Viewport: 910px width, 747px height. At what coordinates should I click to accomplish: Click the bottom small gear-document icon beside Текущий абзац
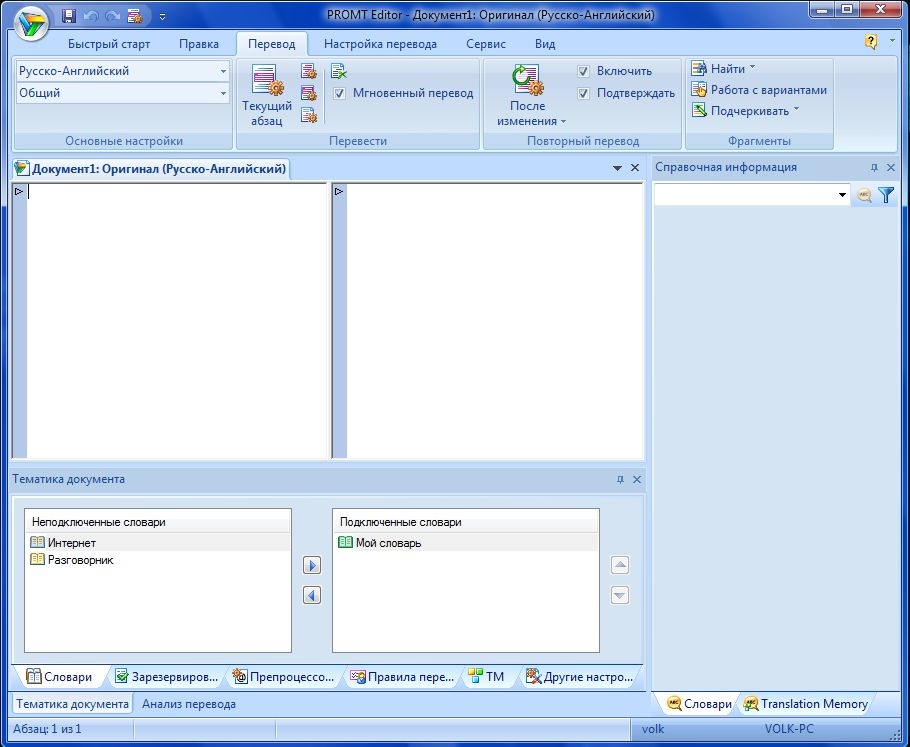[x=309, y=115]
